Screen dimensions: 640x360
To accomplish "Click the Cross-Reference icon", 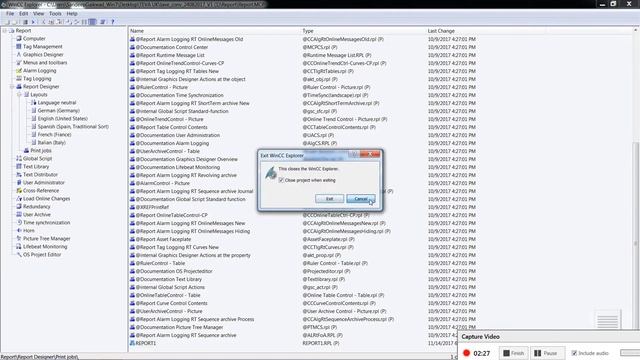I will pos(19,191).
